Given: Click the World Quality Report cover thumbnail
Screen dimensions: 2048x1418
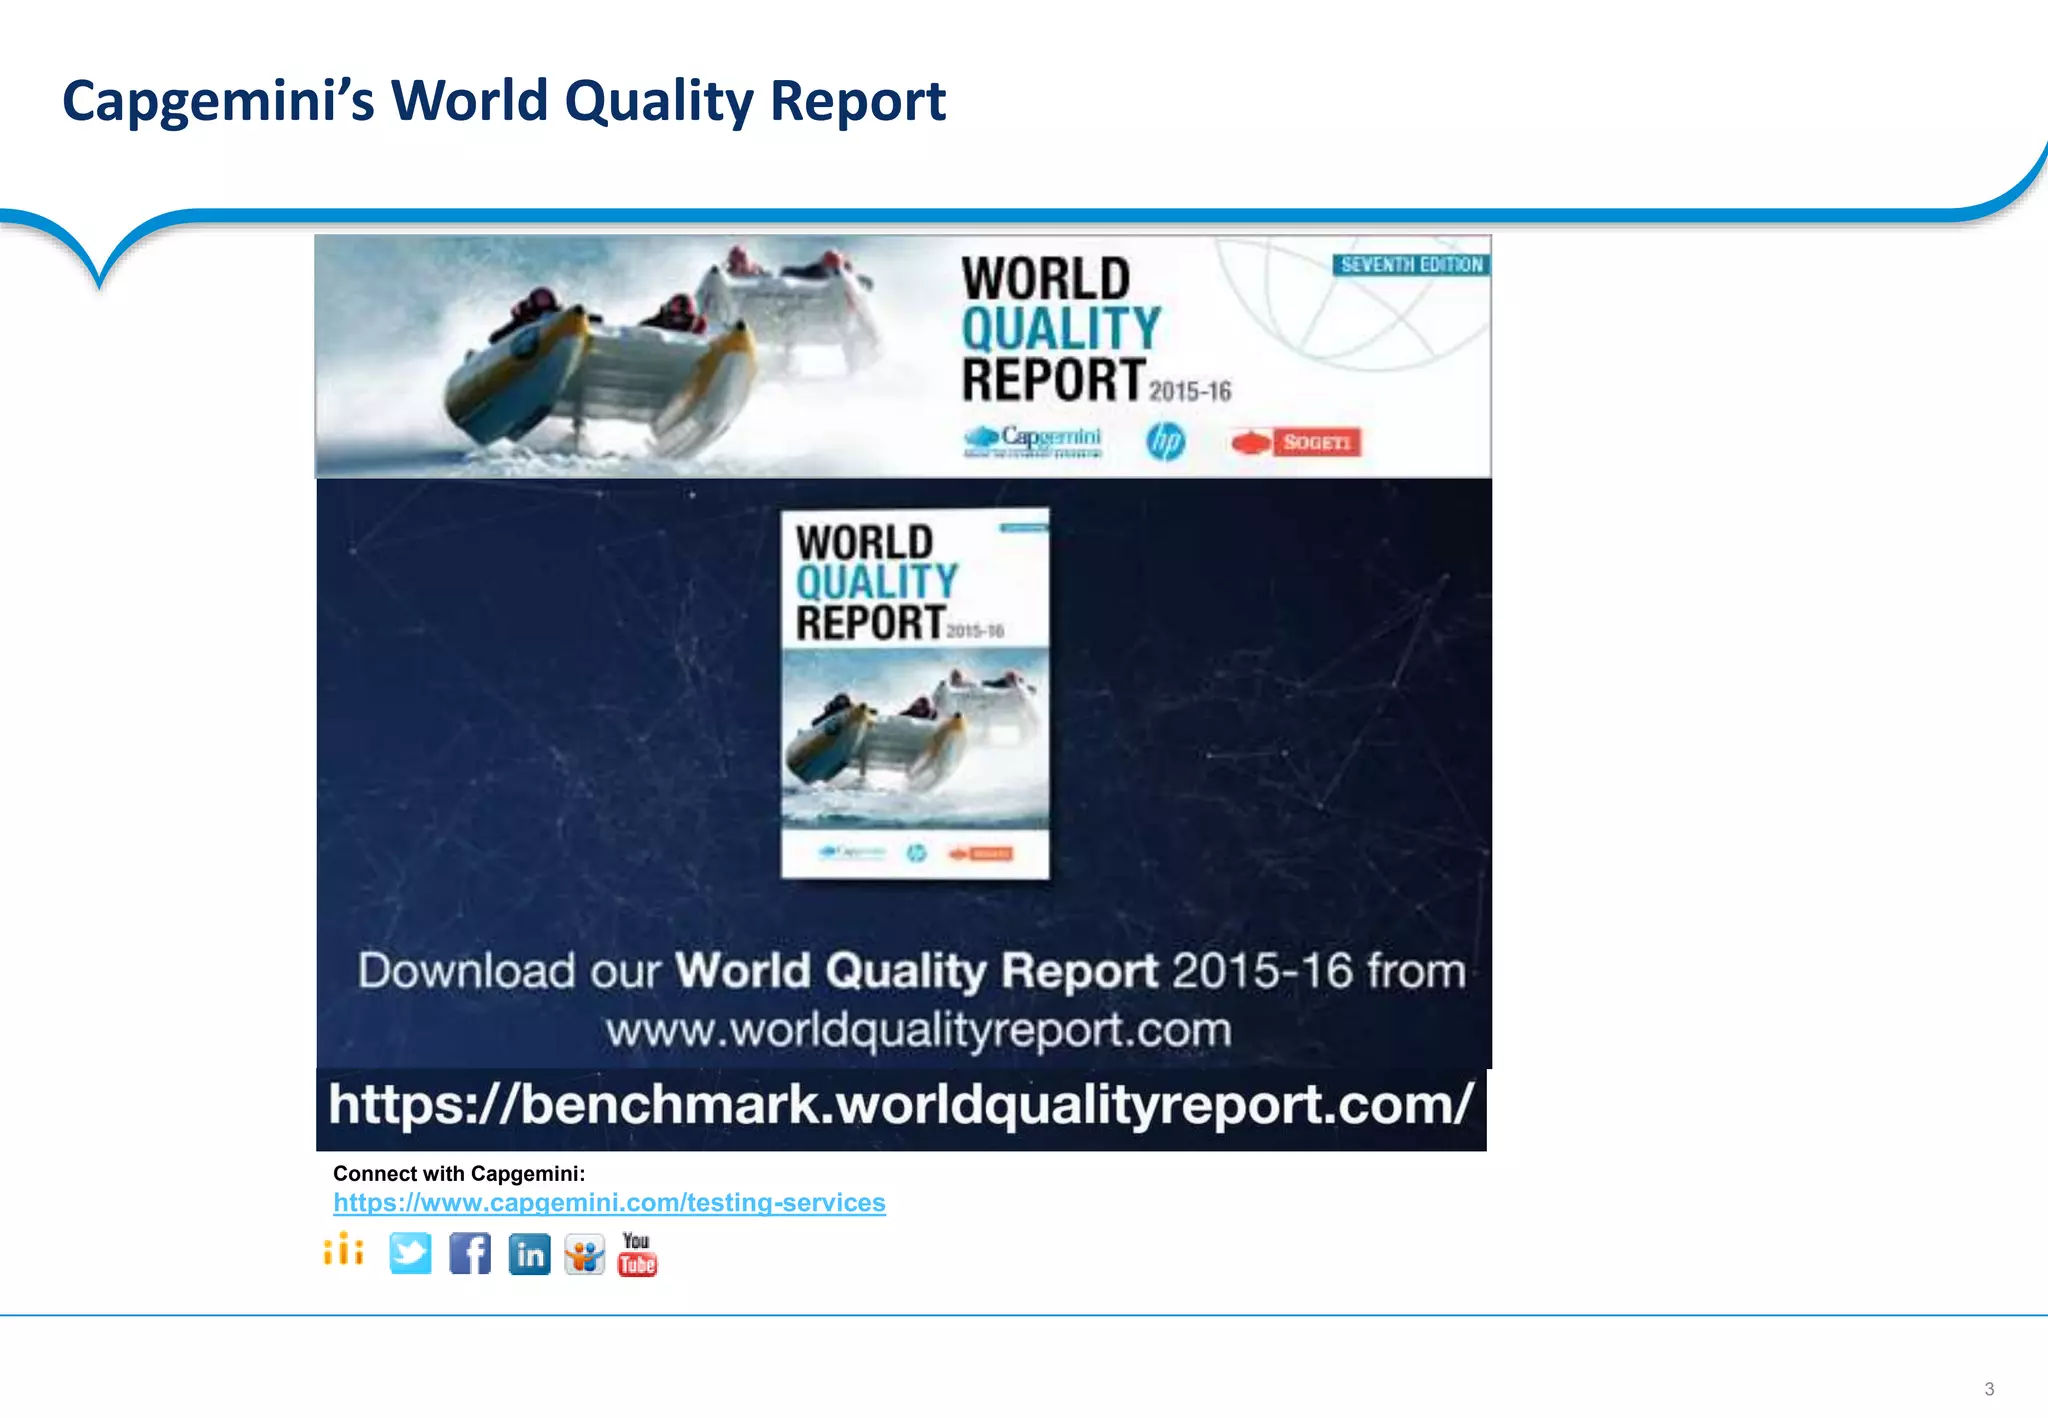Looking at the screenshot, I should pos(915,694).
